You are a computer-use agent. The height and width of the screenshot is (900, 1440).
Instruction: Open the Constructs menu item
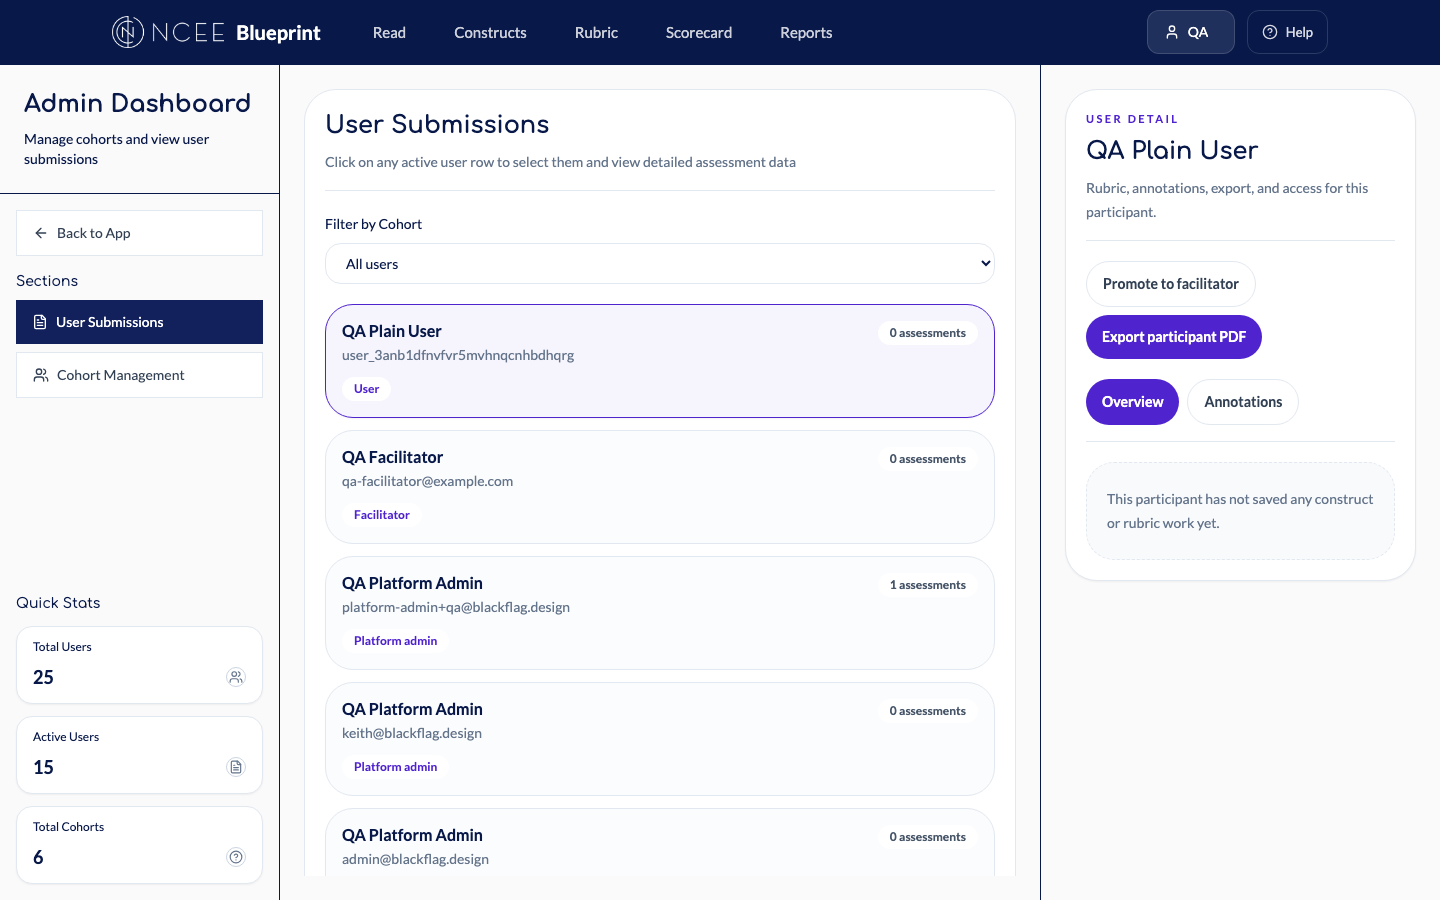point(490,33)
